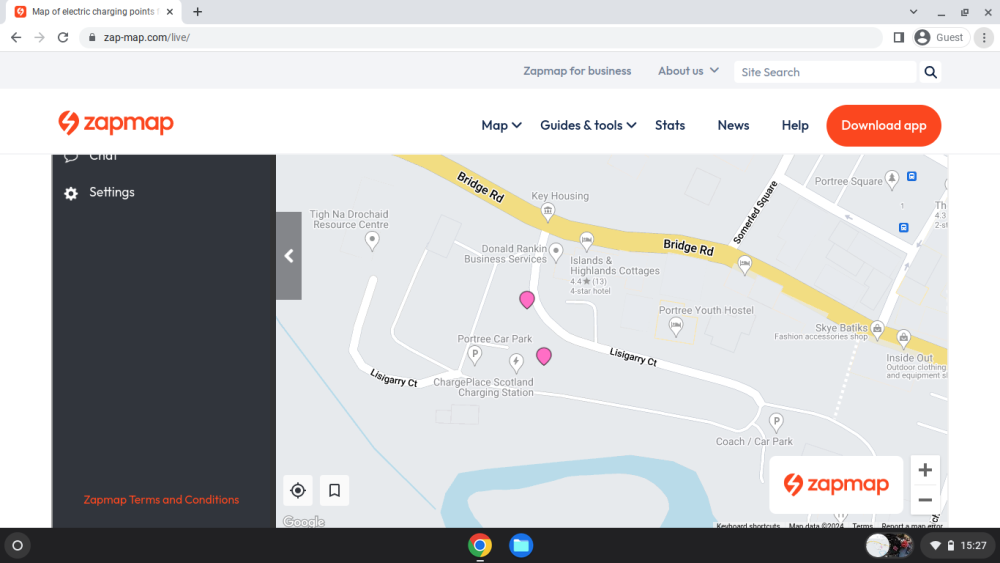Open Settings in the sidebar
The image size is (1000, 563).
[112, 192]
